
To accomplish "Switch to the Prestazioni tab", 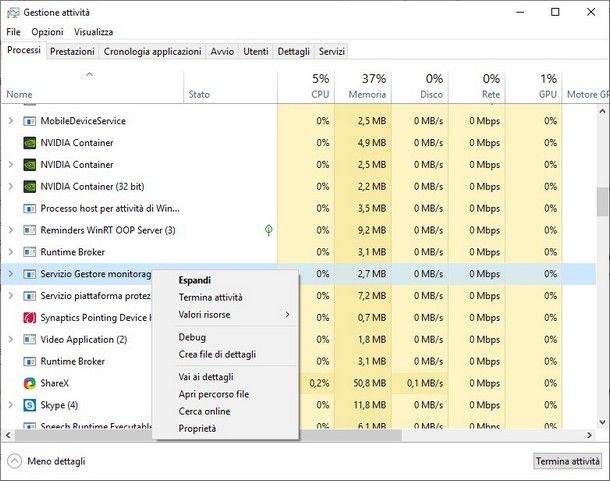I will click(x=72, y=51).
